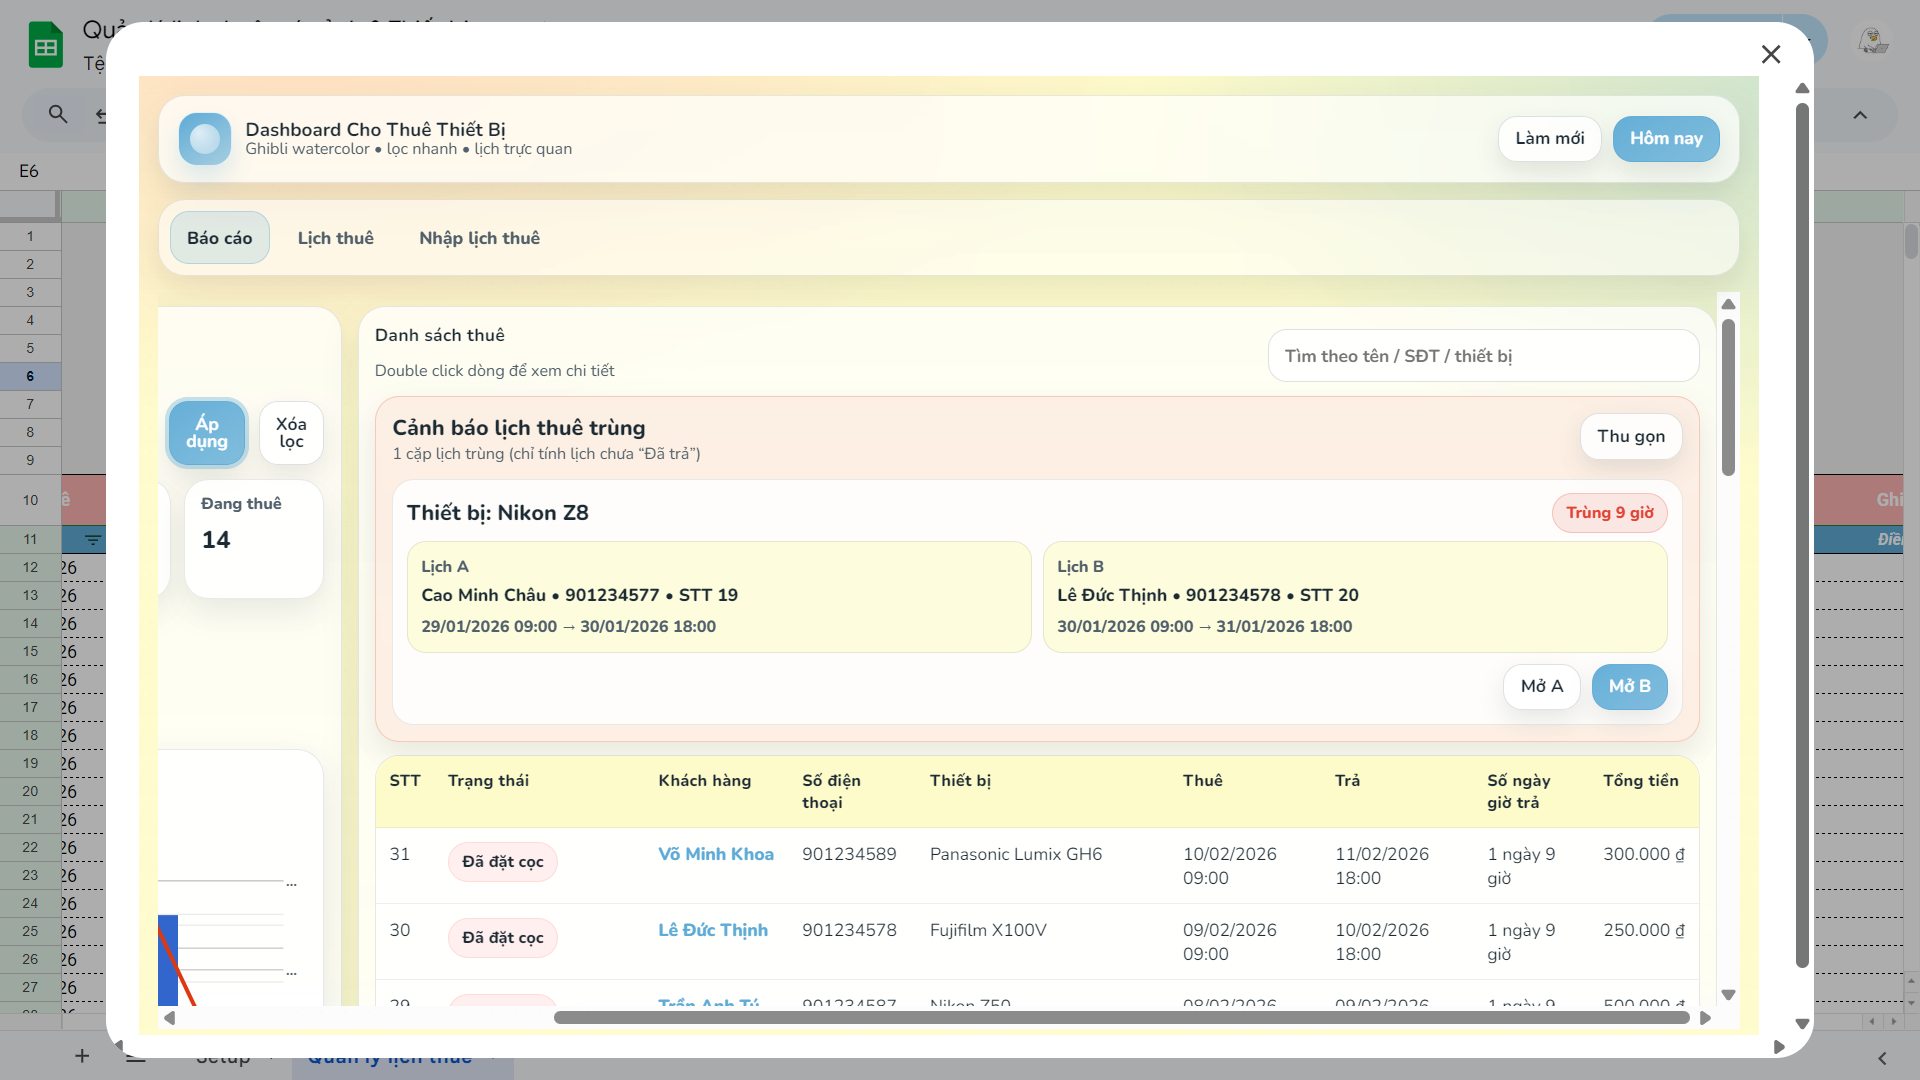This screenshot has width=1920, height=1080.
Task: Open the Lịch thuê tab
Action: pos(335,238)
